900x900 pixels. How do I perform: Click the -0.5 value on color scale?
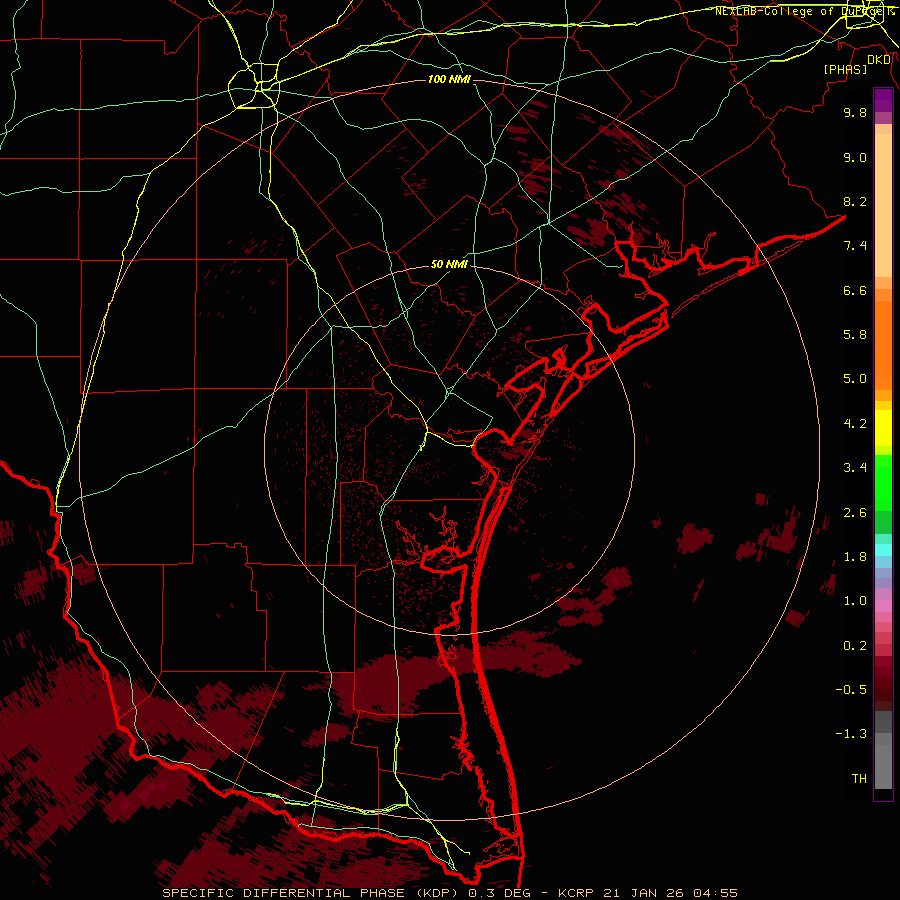tap(851, 690)
